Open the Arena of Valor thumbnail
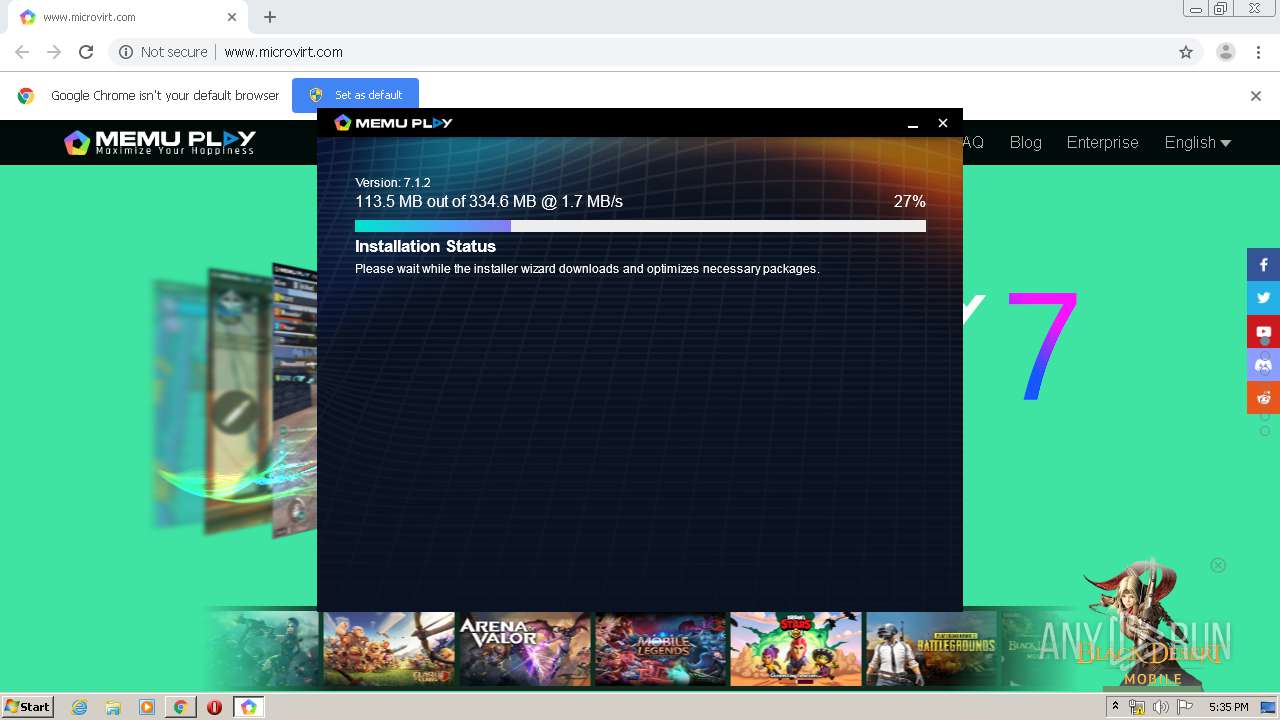The height and width of the screenshot is (720, 1280). [525, 649]
